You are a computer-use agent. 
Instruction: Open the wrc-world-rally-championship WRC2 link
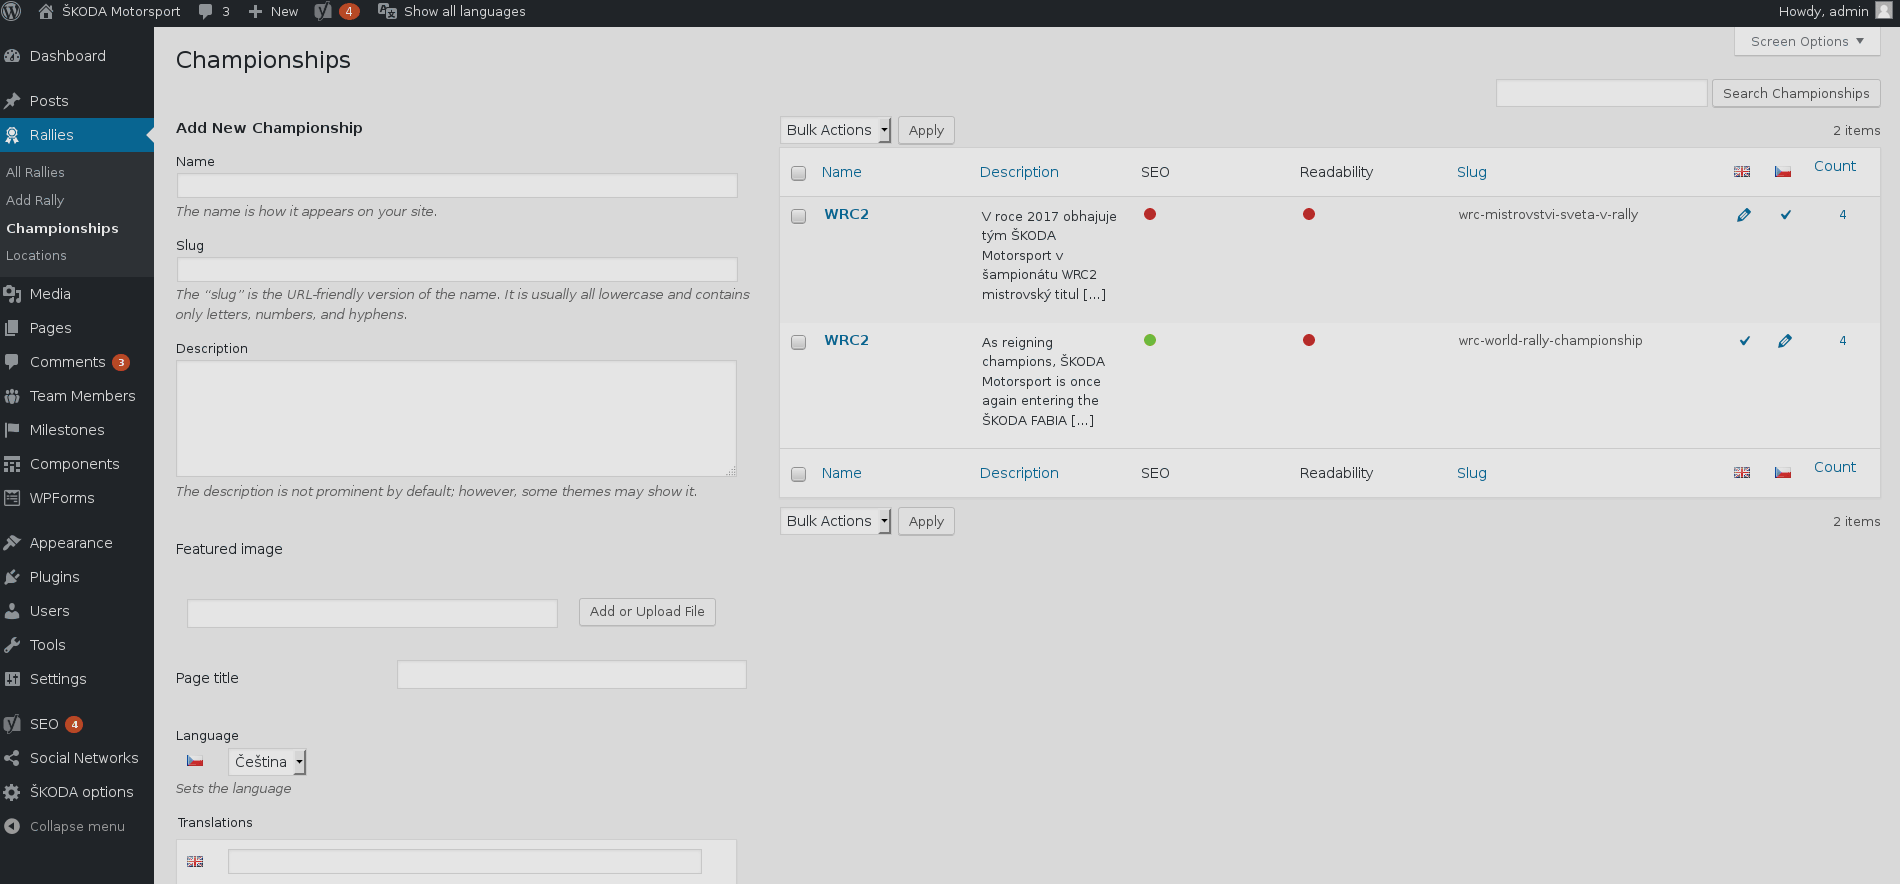[x=846, y=340]
